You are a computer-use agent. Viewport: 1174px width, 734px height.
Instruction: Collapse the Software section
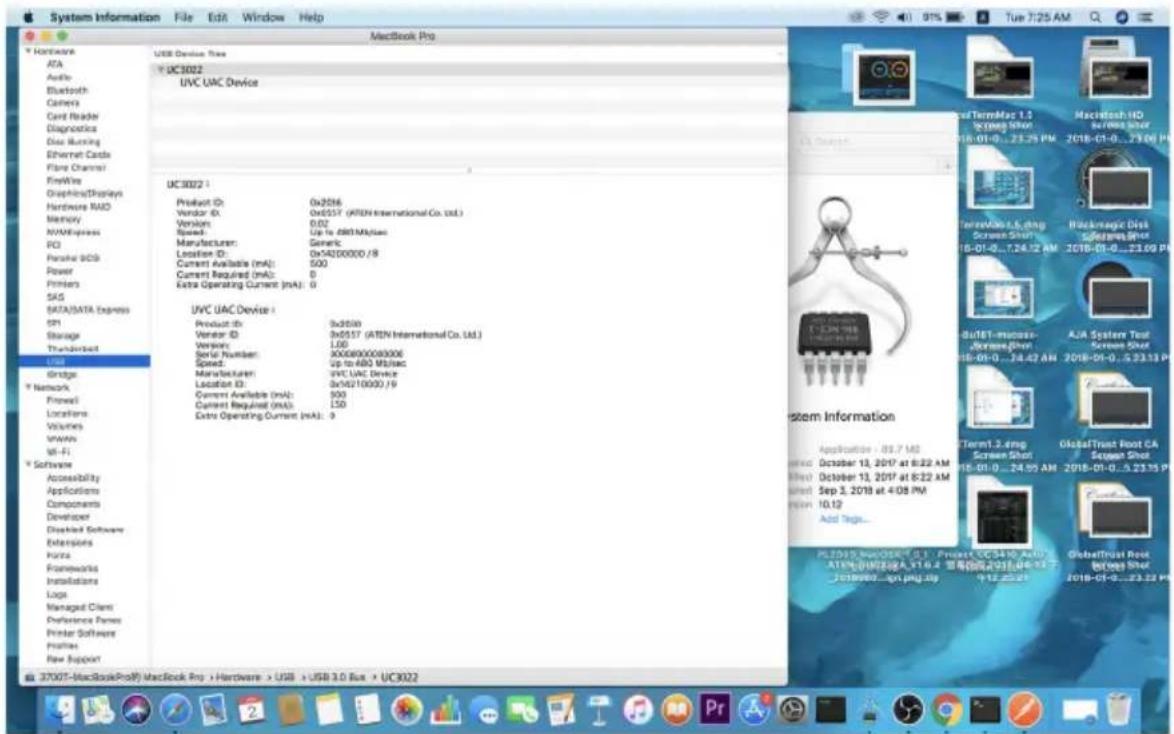[x=28, y=464]
